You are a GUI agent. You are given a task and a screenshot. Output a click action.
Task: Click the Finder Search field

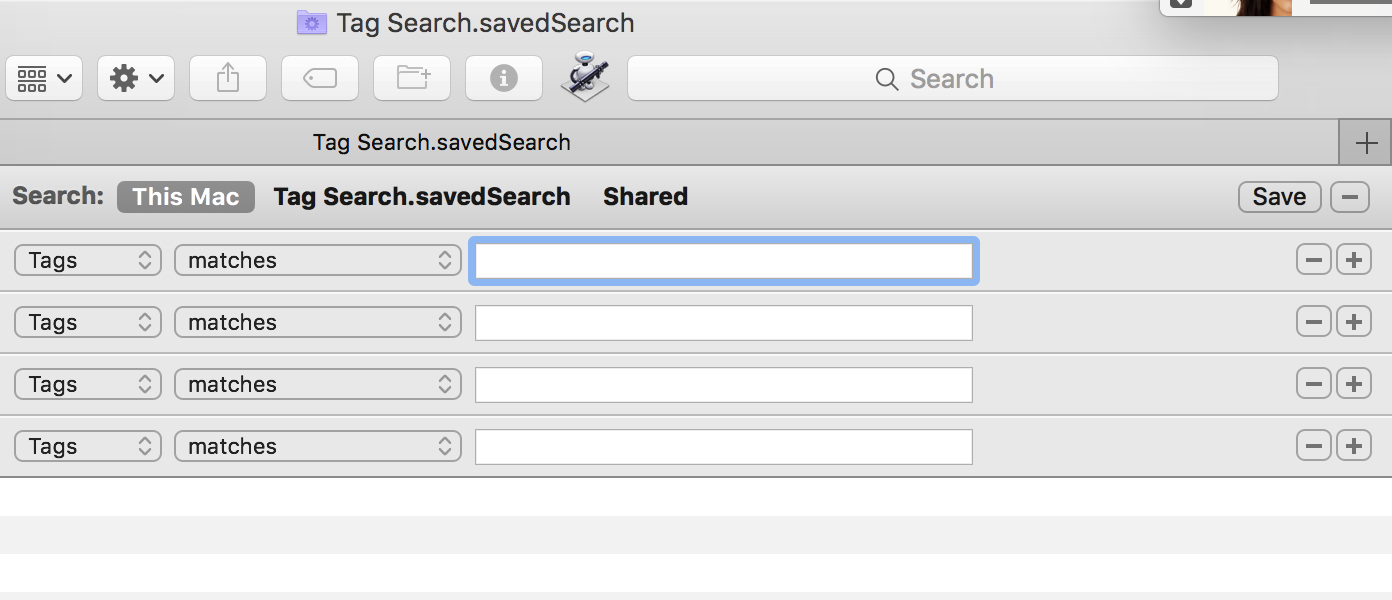pos(952,78)
